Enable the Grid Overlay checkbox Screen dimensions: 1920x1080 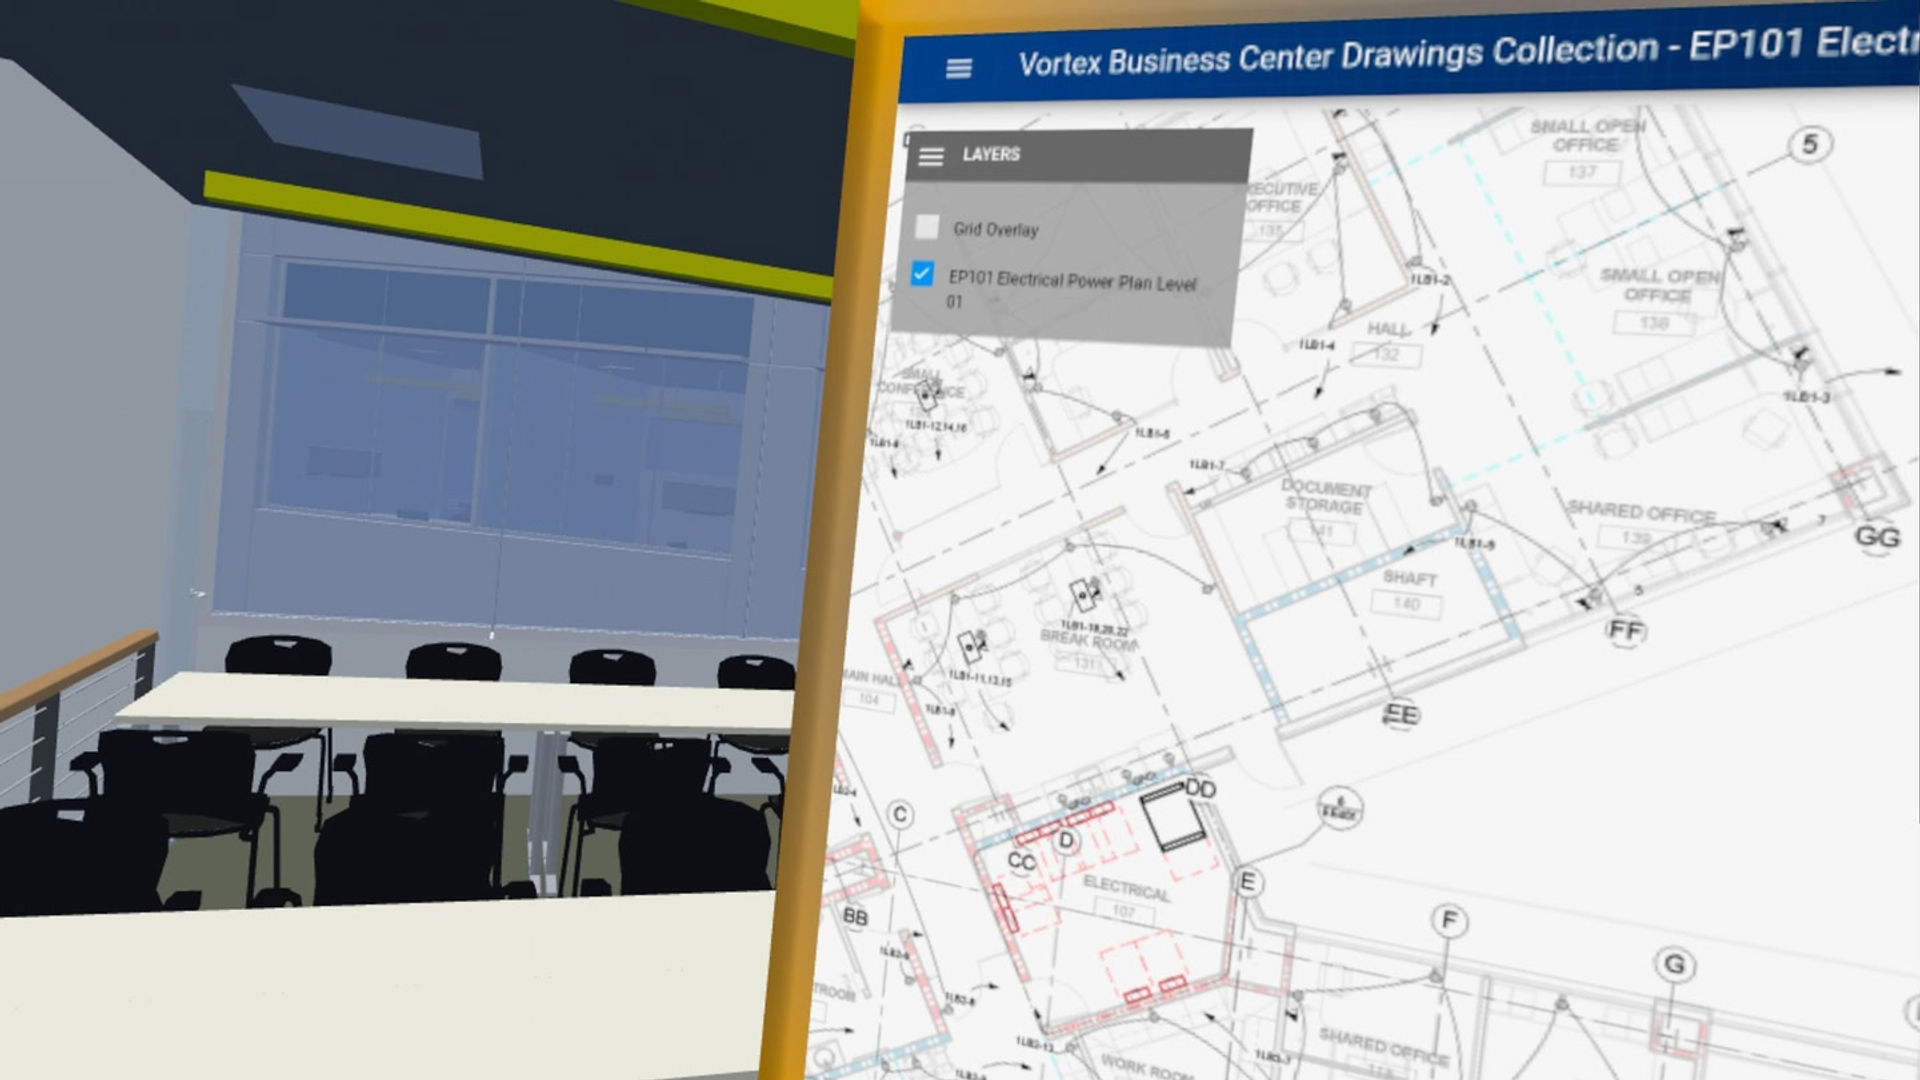[927, 227]
